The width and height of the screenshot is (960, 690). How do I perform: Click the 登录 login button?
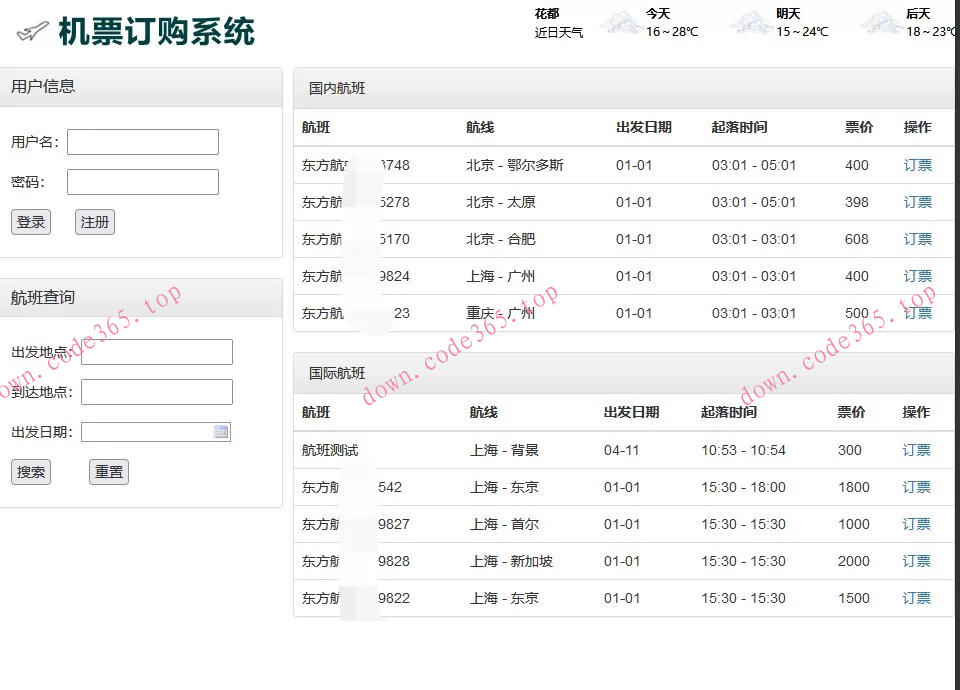coord(30,222)
